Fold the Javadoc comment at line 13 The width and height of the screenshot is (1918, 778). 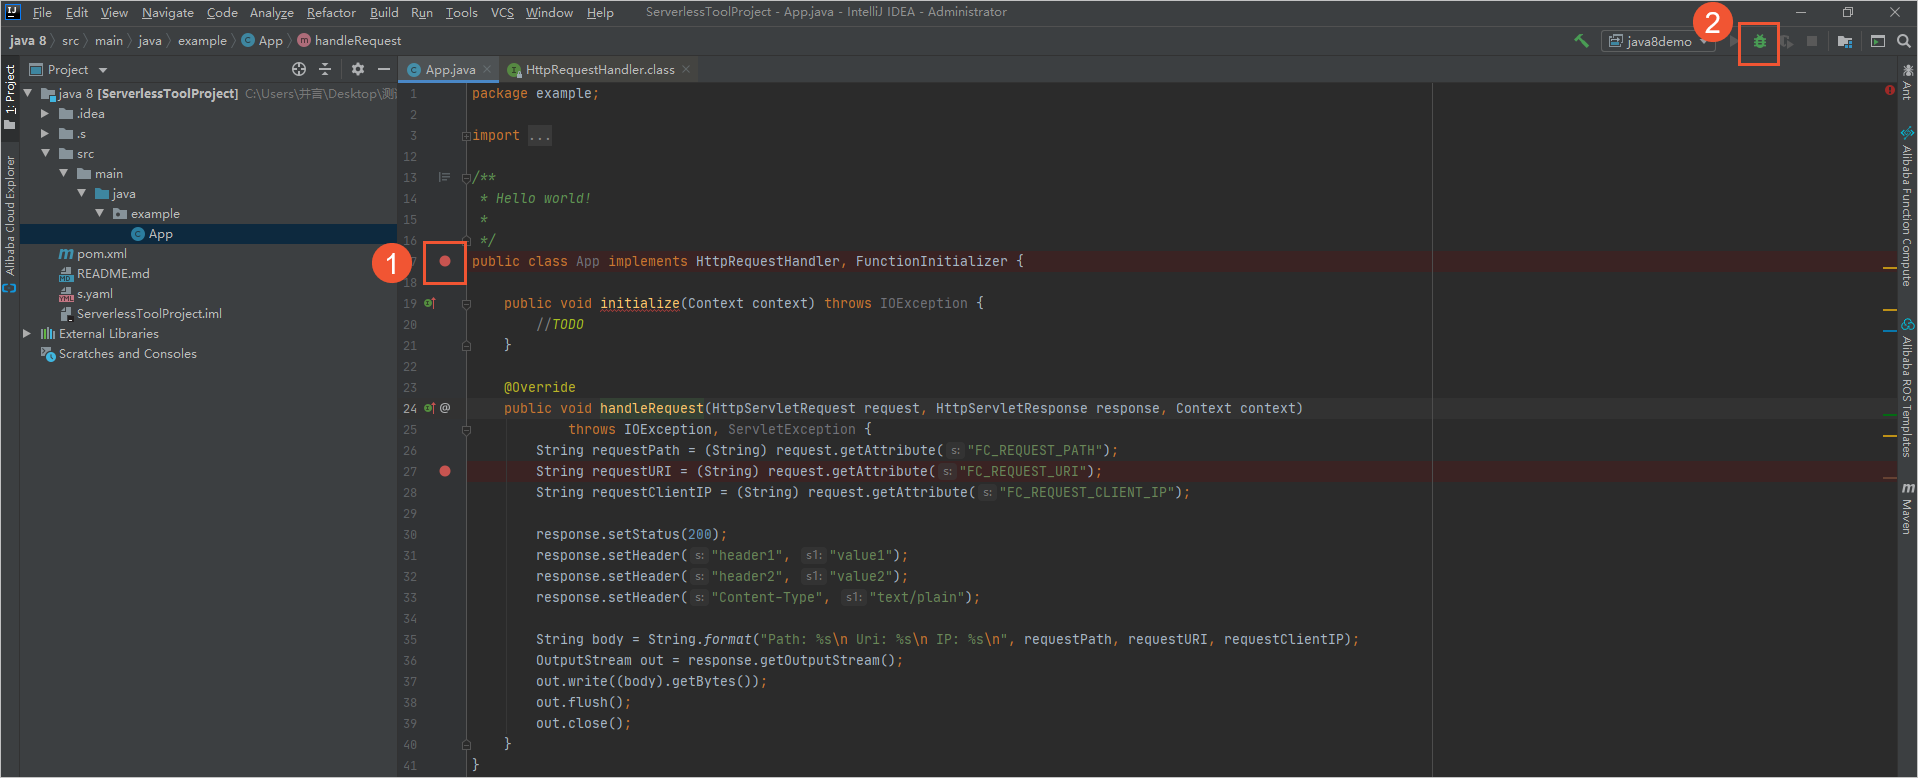466,178
